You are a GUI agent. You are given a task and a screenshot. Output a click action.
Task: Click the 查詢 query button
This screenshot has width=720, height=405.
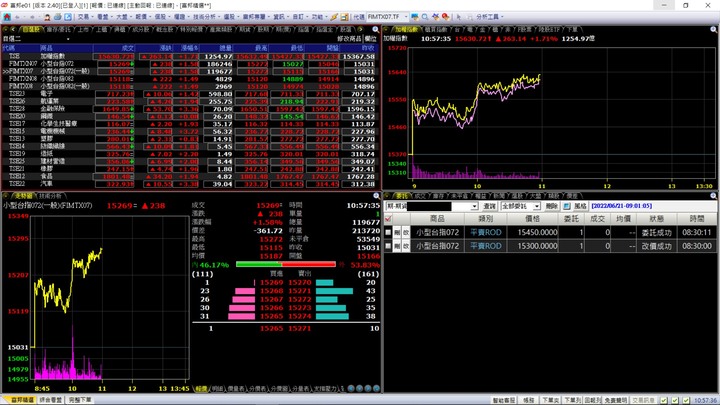[490, 207]
